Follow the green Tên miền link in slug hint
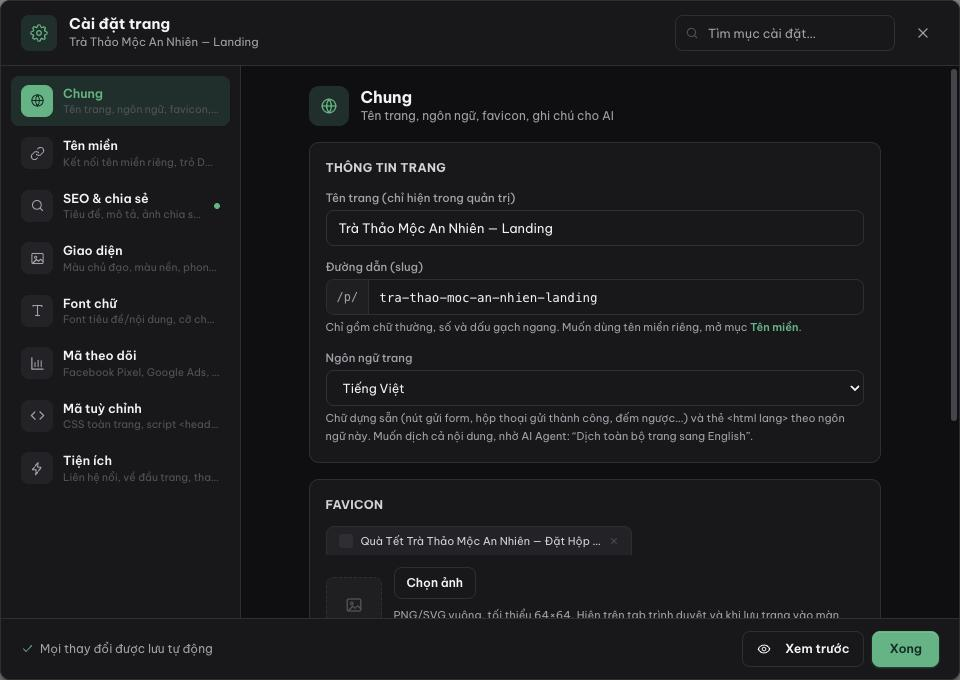The image size is (960, 680). pyautogui.click(x=774, y=327)
